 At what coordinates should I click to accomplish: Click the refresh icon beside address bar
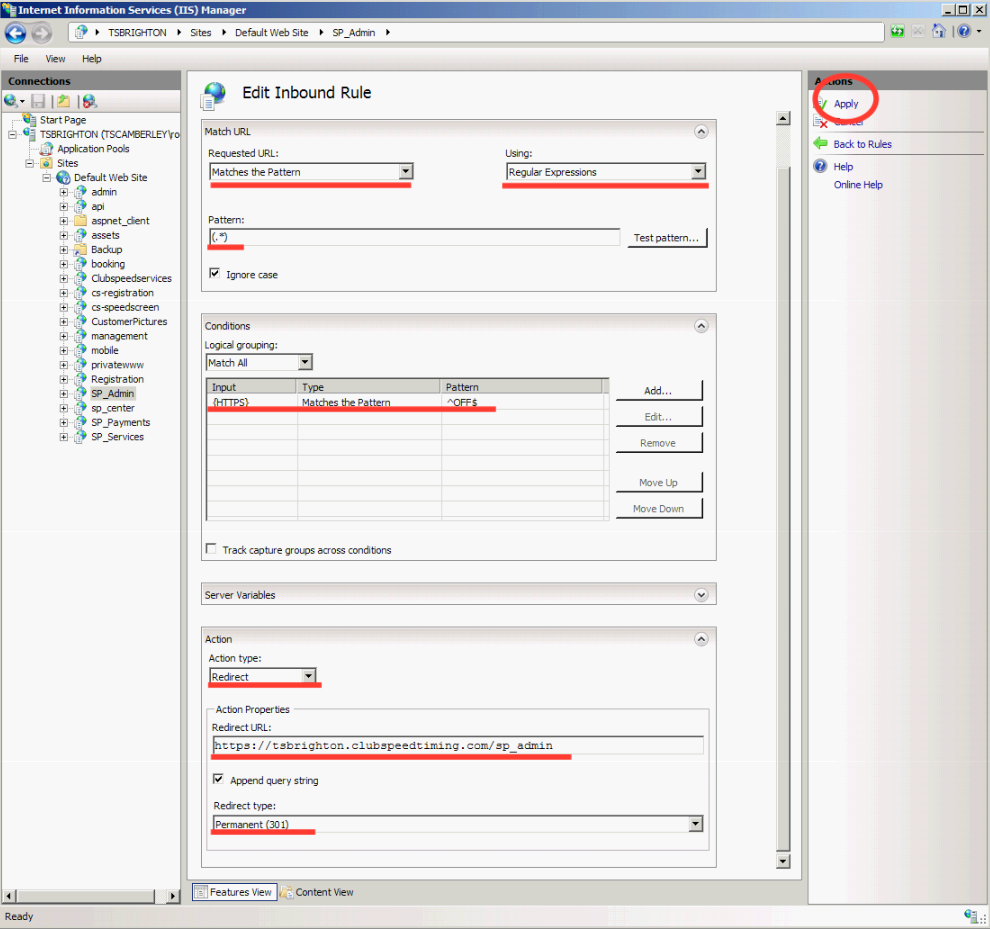tap(897, 32)
